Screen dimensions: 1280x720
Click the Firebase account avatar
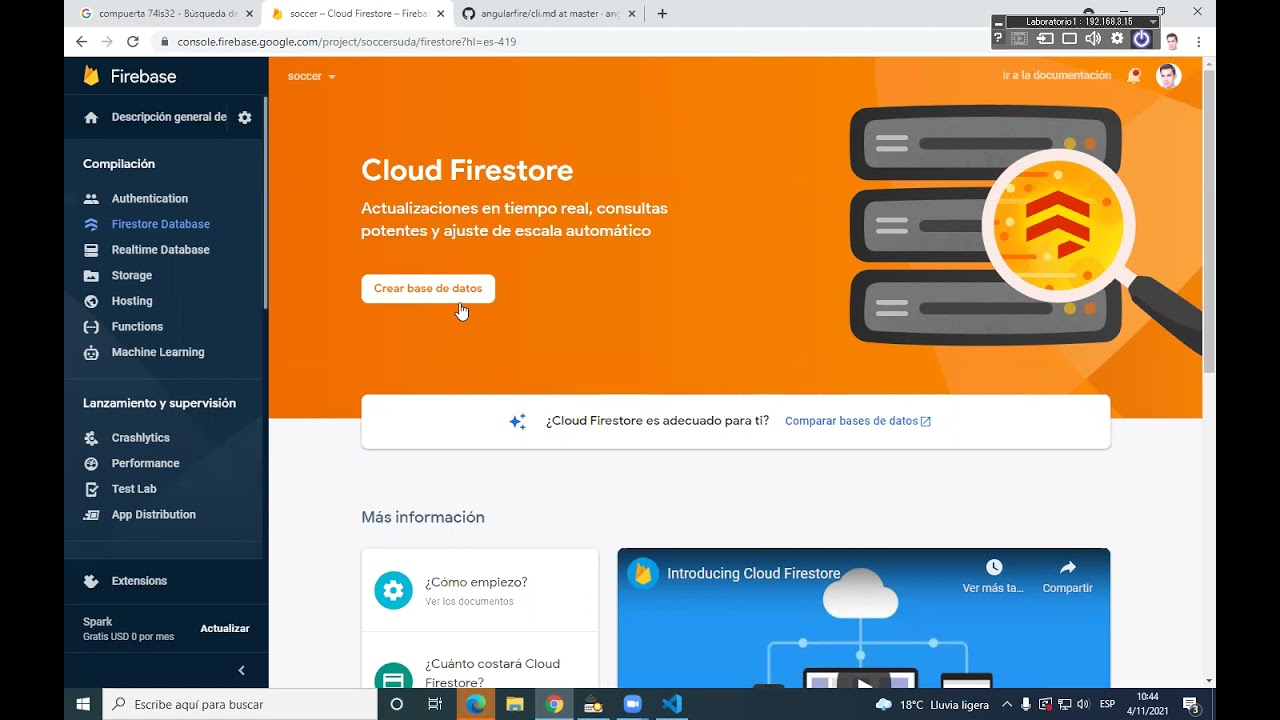point(1169,76)
